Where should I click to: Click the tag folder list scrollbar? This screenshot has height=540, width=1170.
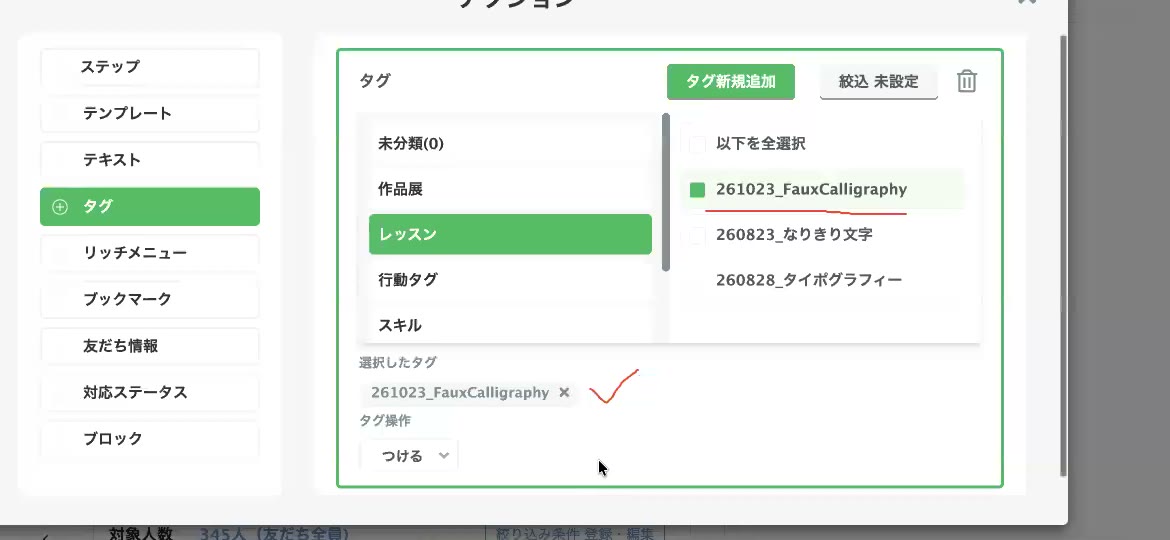[666, 192]
